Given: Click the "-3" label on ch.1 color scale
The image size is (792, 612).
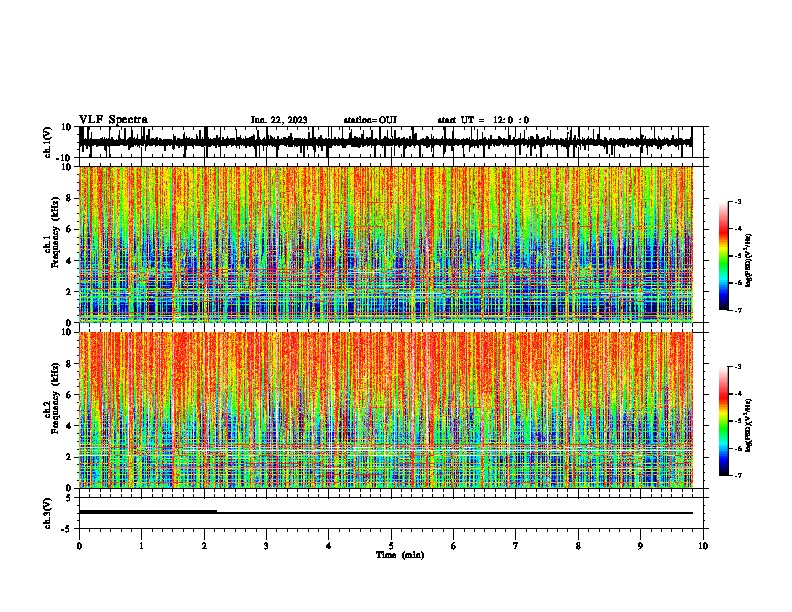Looking at the screenshot, I should (738, 202).
